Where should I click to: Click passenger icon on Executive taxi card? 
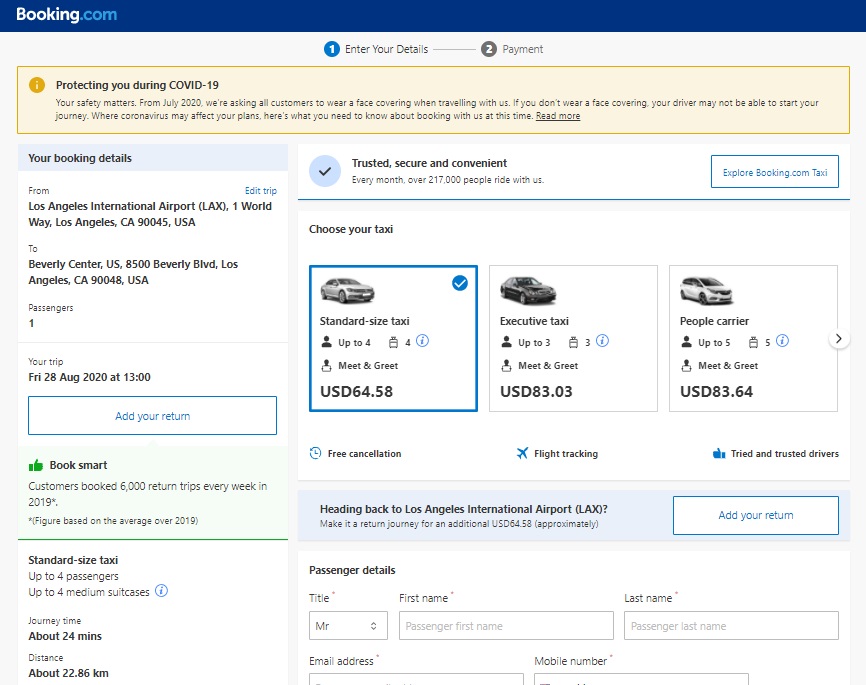[506, 342]
